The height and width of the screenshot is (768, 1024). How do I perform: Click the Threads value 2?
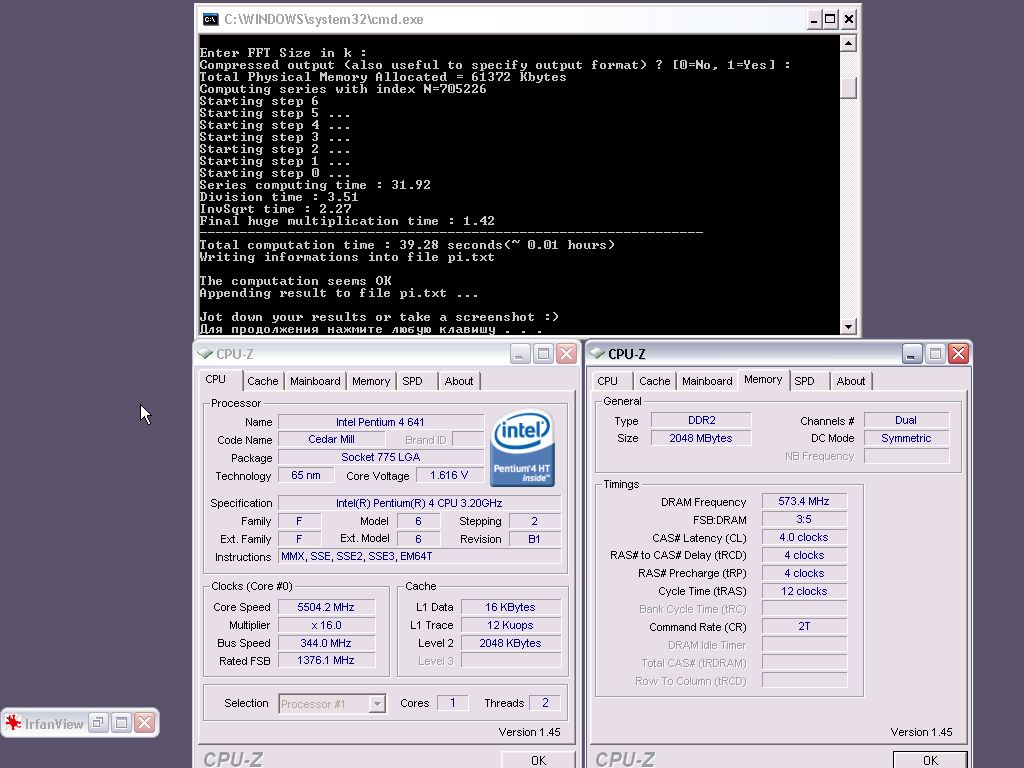545,703
